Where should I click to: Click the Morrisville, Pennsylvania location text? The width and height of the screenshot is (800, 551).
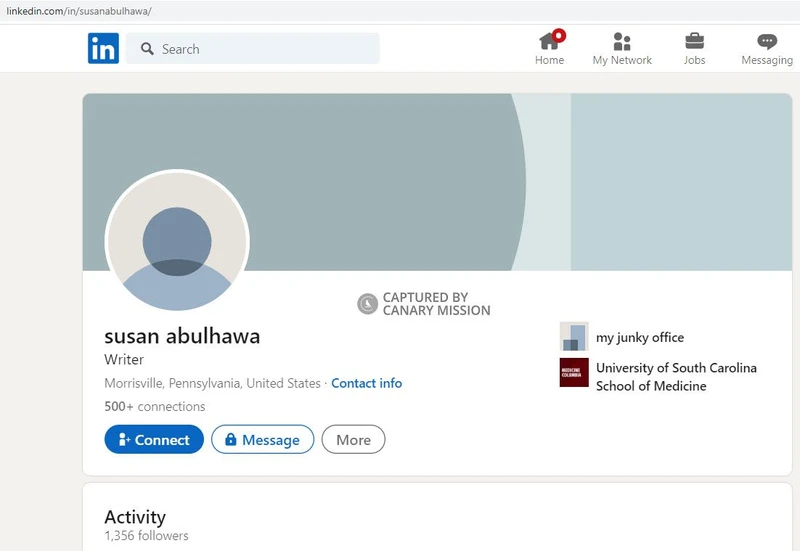point(212,383)
